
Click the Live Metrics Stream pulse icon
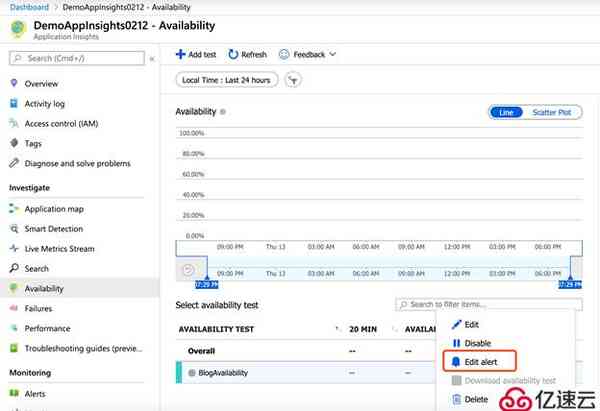click(x=14, y=249)
